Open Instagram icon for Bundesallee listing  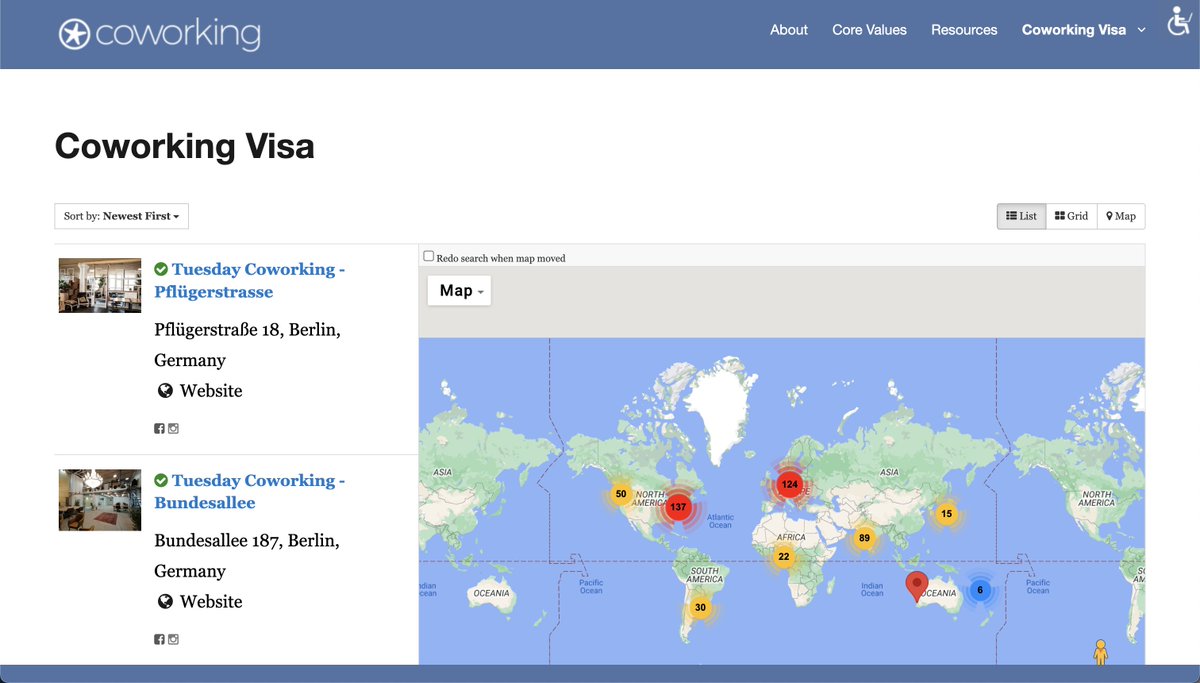pos(173,640)
